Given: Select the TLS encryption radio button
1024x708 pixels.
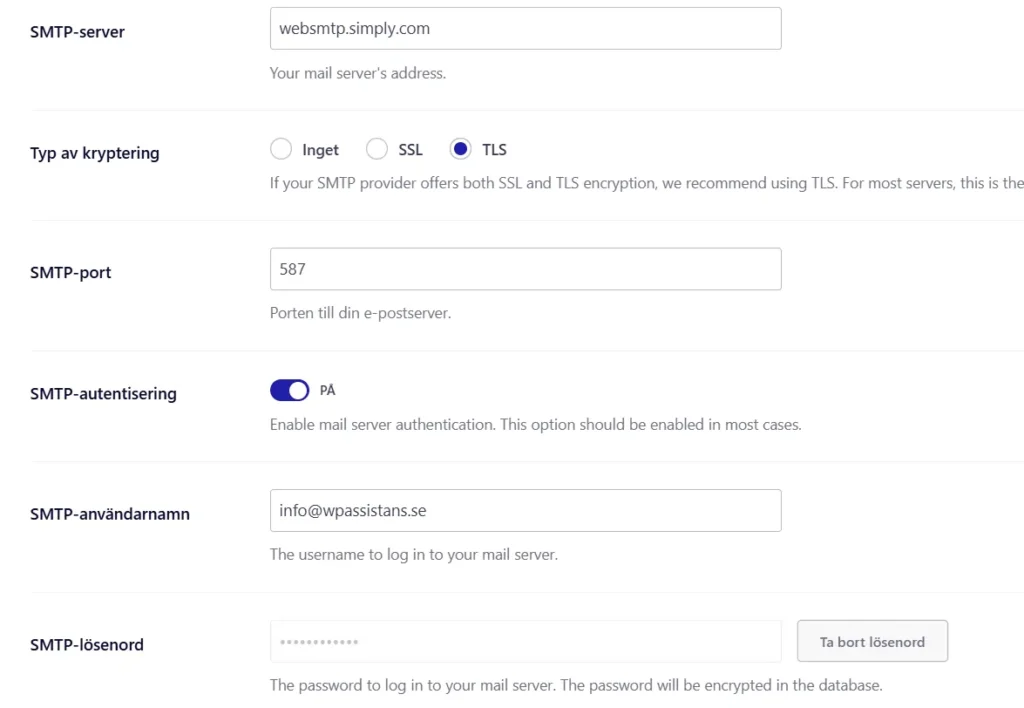Looking at the screenshot, I should [460, 150].
